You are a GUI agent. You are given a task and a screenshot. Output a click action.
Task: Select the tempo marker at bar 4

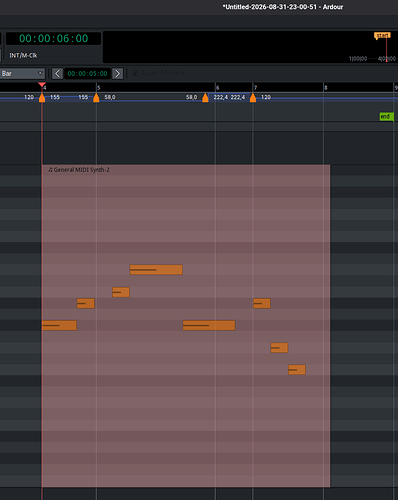(x=42, y=98)
